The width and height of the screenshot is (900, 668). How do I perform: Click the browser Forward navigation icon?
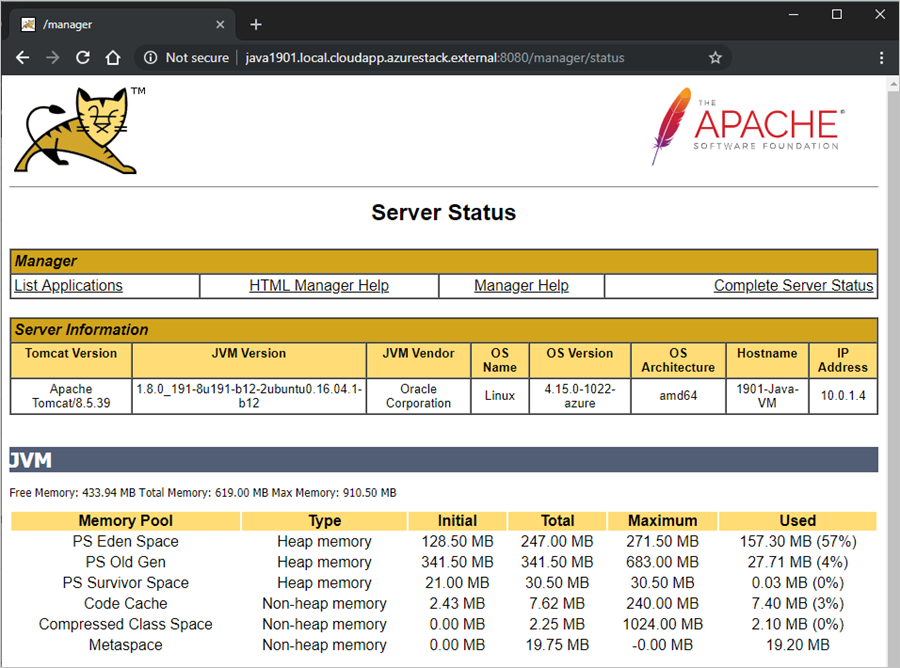(x=52, y=58)
